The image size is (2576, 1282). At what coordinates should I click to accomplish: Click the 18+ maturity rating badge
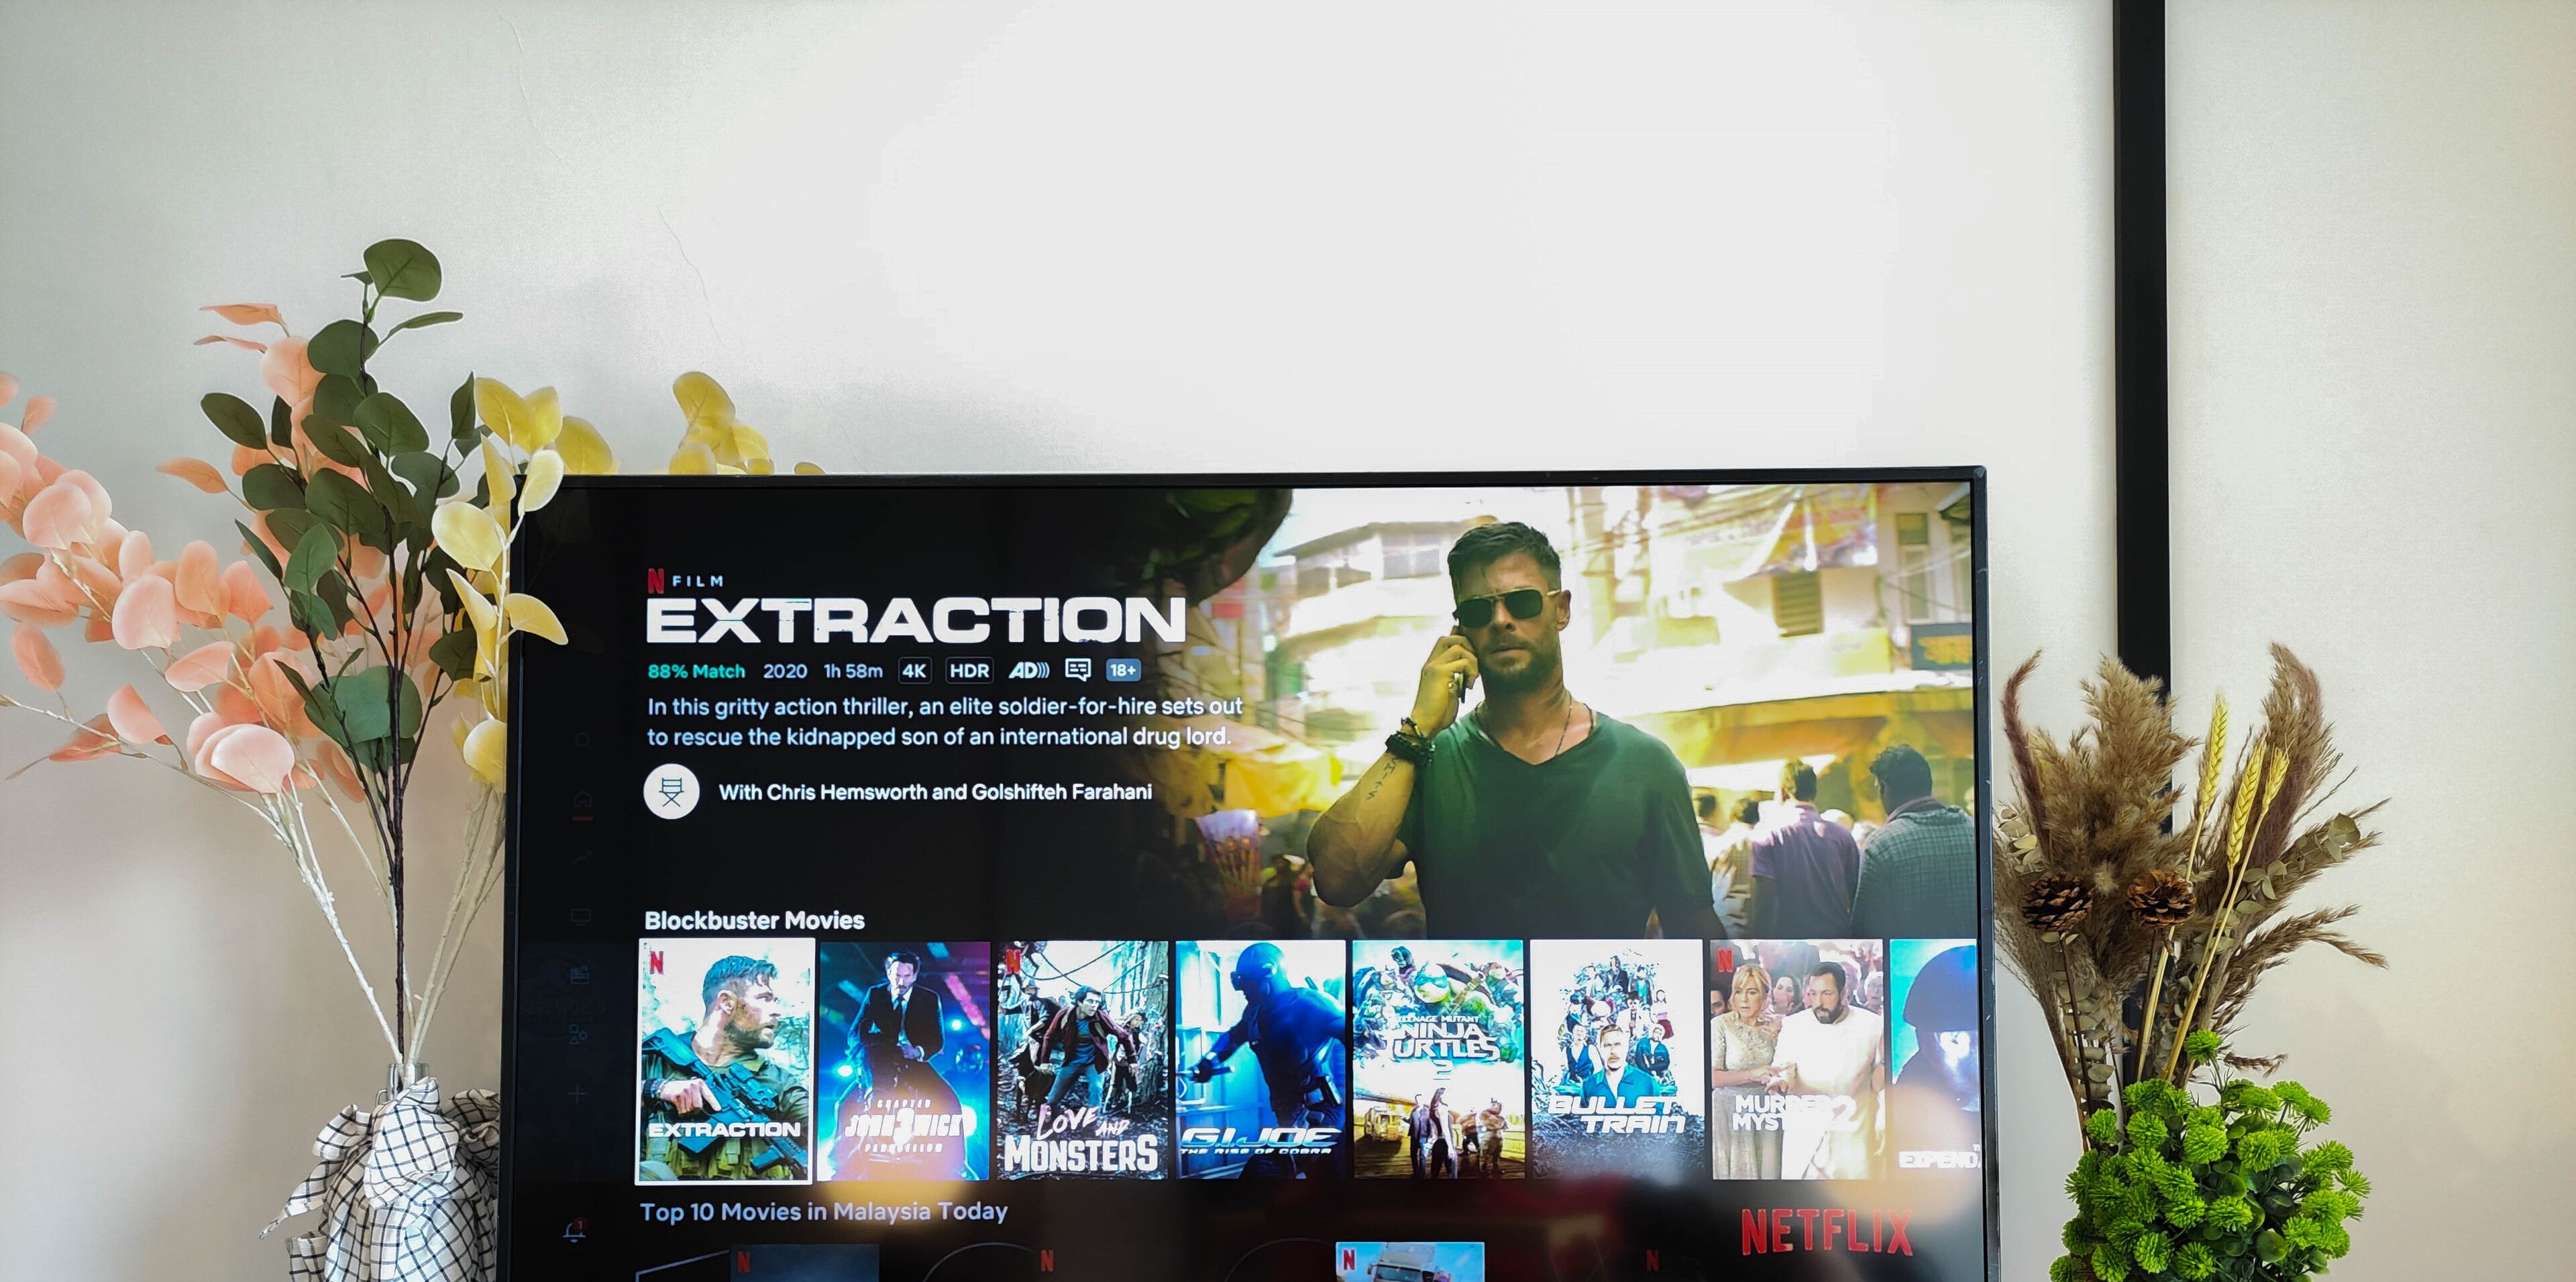point(1123,670)
